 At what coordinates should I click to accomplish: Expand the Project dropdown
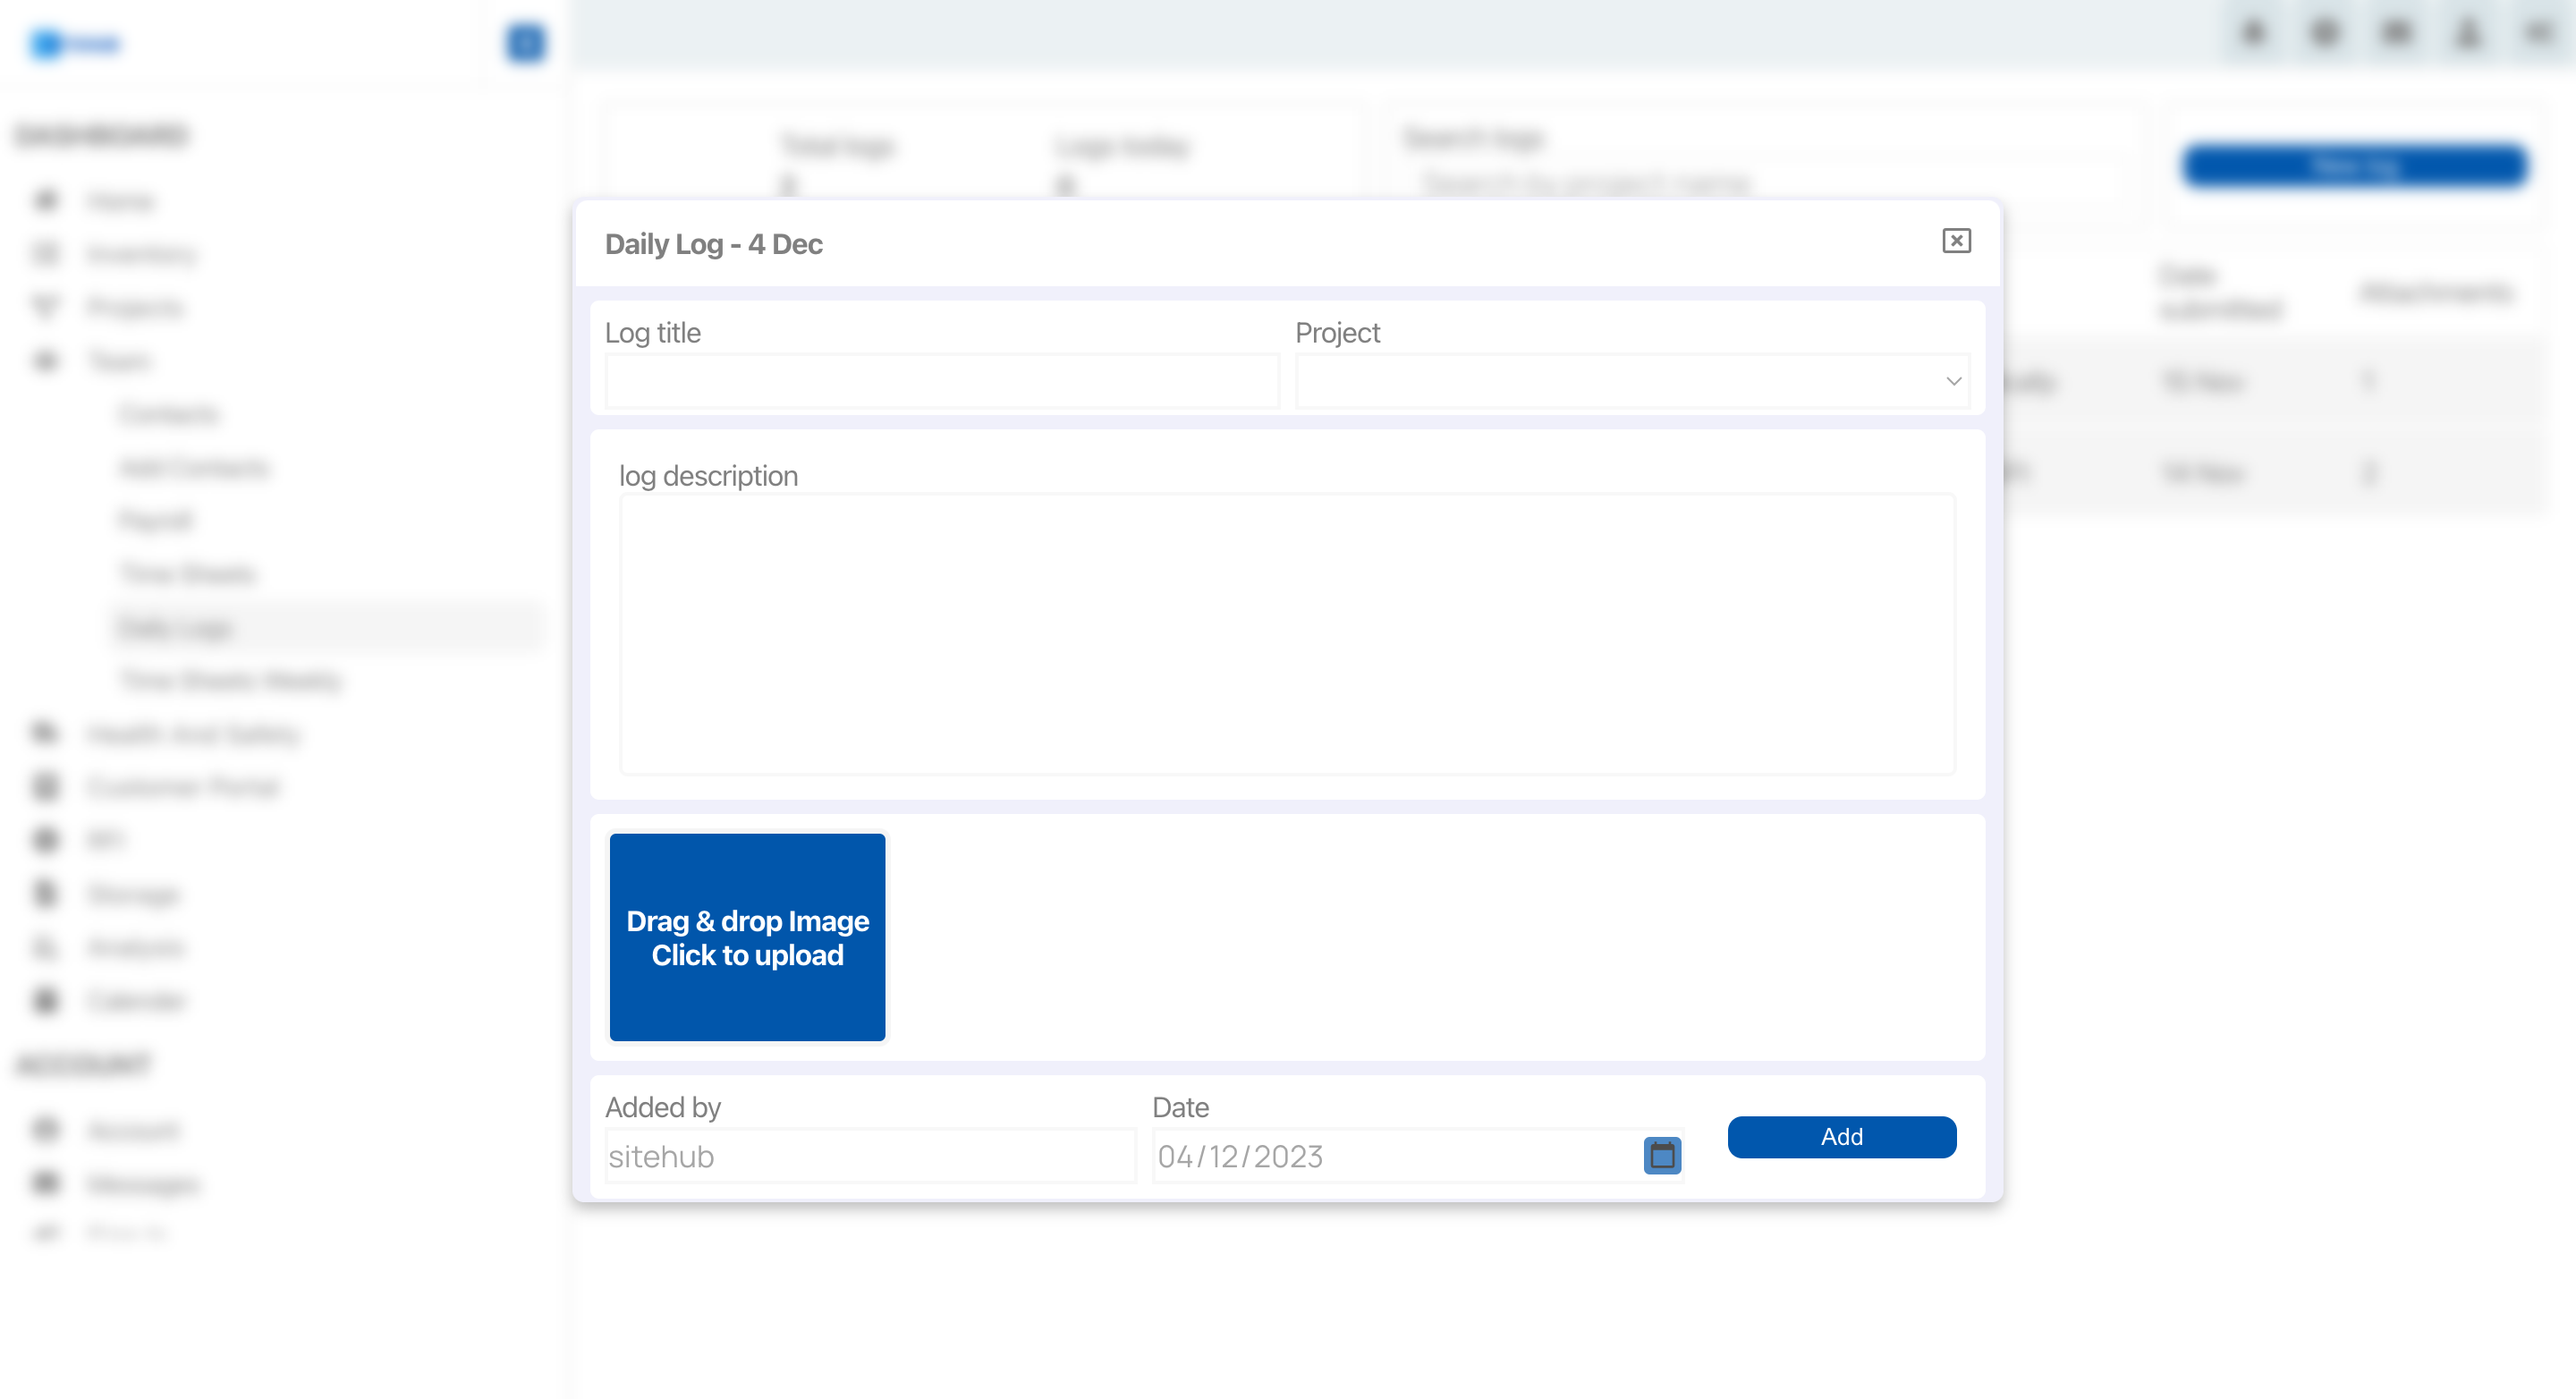pos(1632,381)
